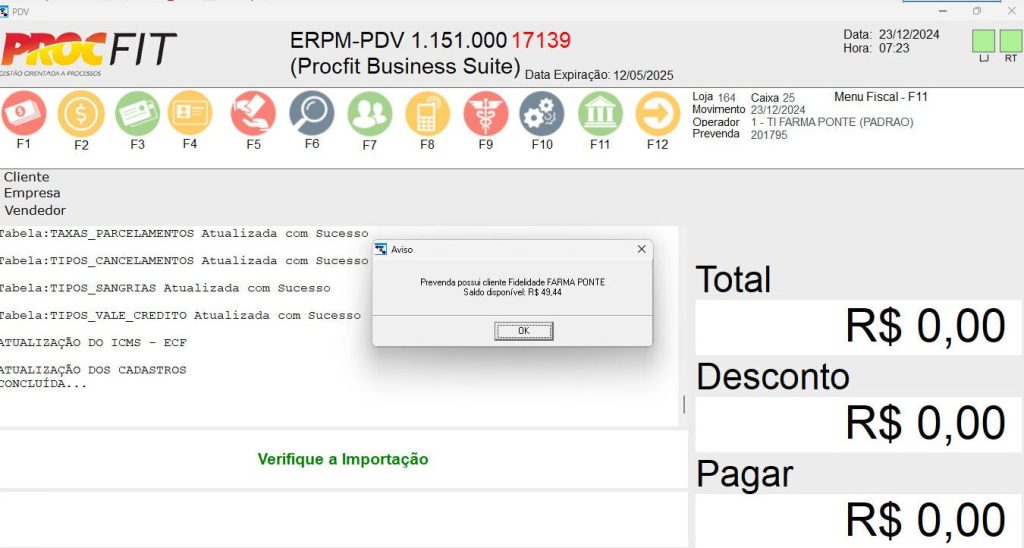Viewport: 1024px width, 548px height.
Task: Click the Pagar R$ 0,00 value
Action: (925, 519)
